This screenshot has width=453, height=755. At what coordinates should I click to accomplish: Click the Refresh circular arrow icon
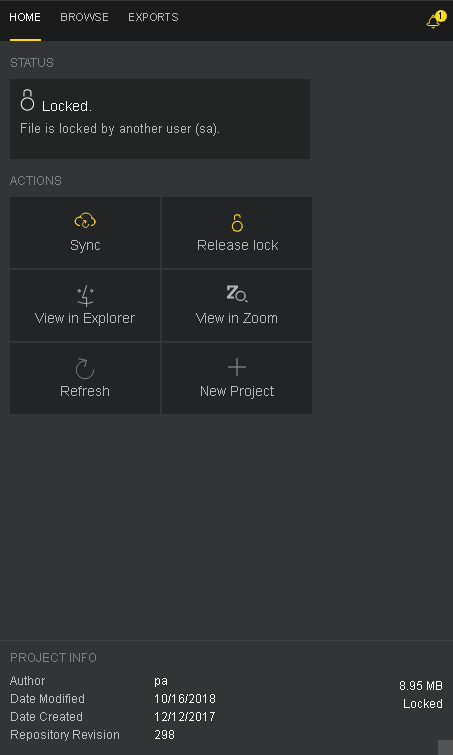(x=85, y=368)
